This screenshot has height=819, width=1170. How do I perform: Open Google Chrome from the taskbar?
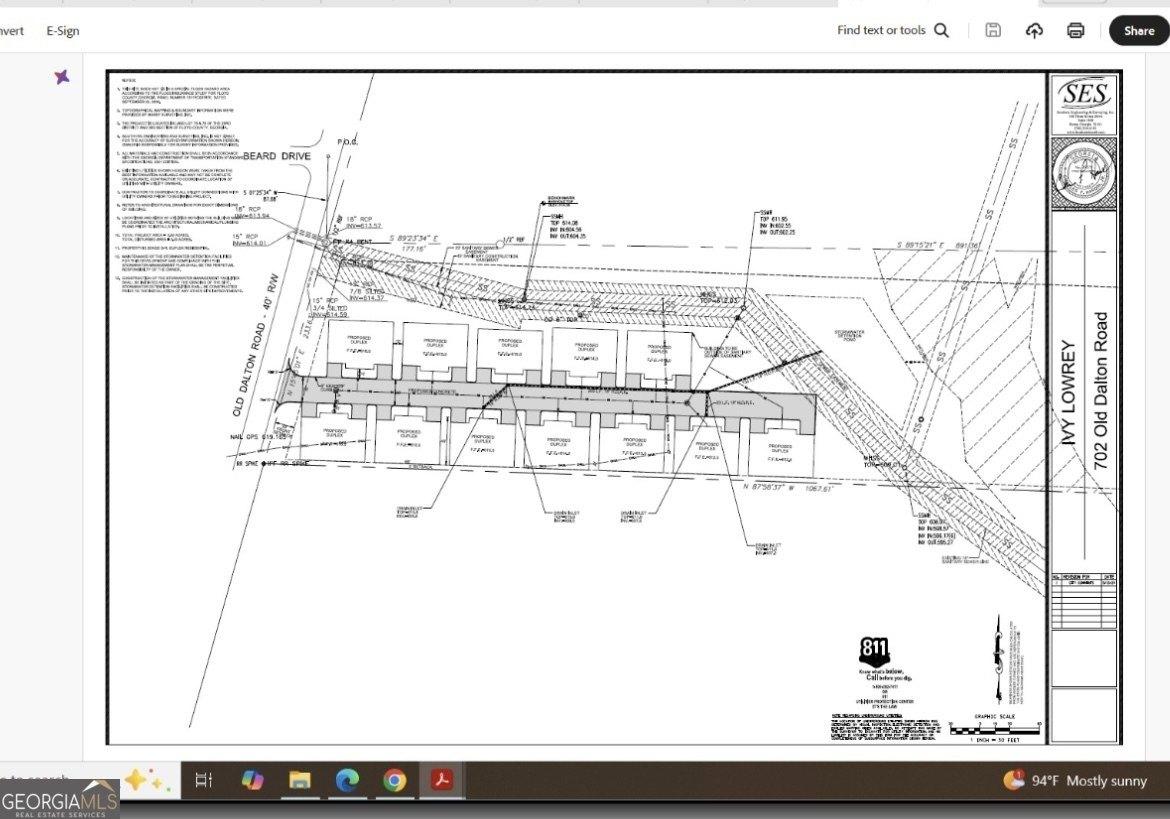tap(395, 780)
